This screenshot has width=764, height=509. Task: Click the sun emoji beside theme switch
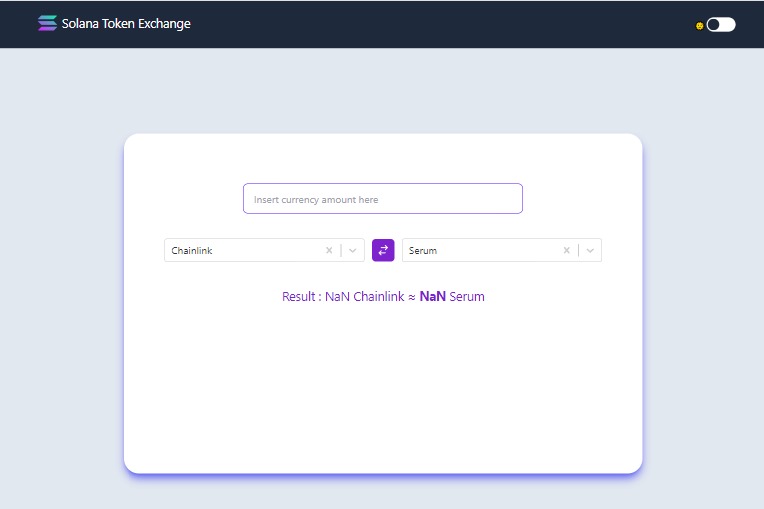699,26
